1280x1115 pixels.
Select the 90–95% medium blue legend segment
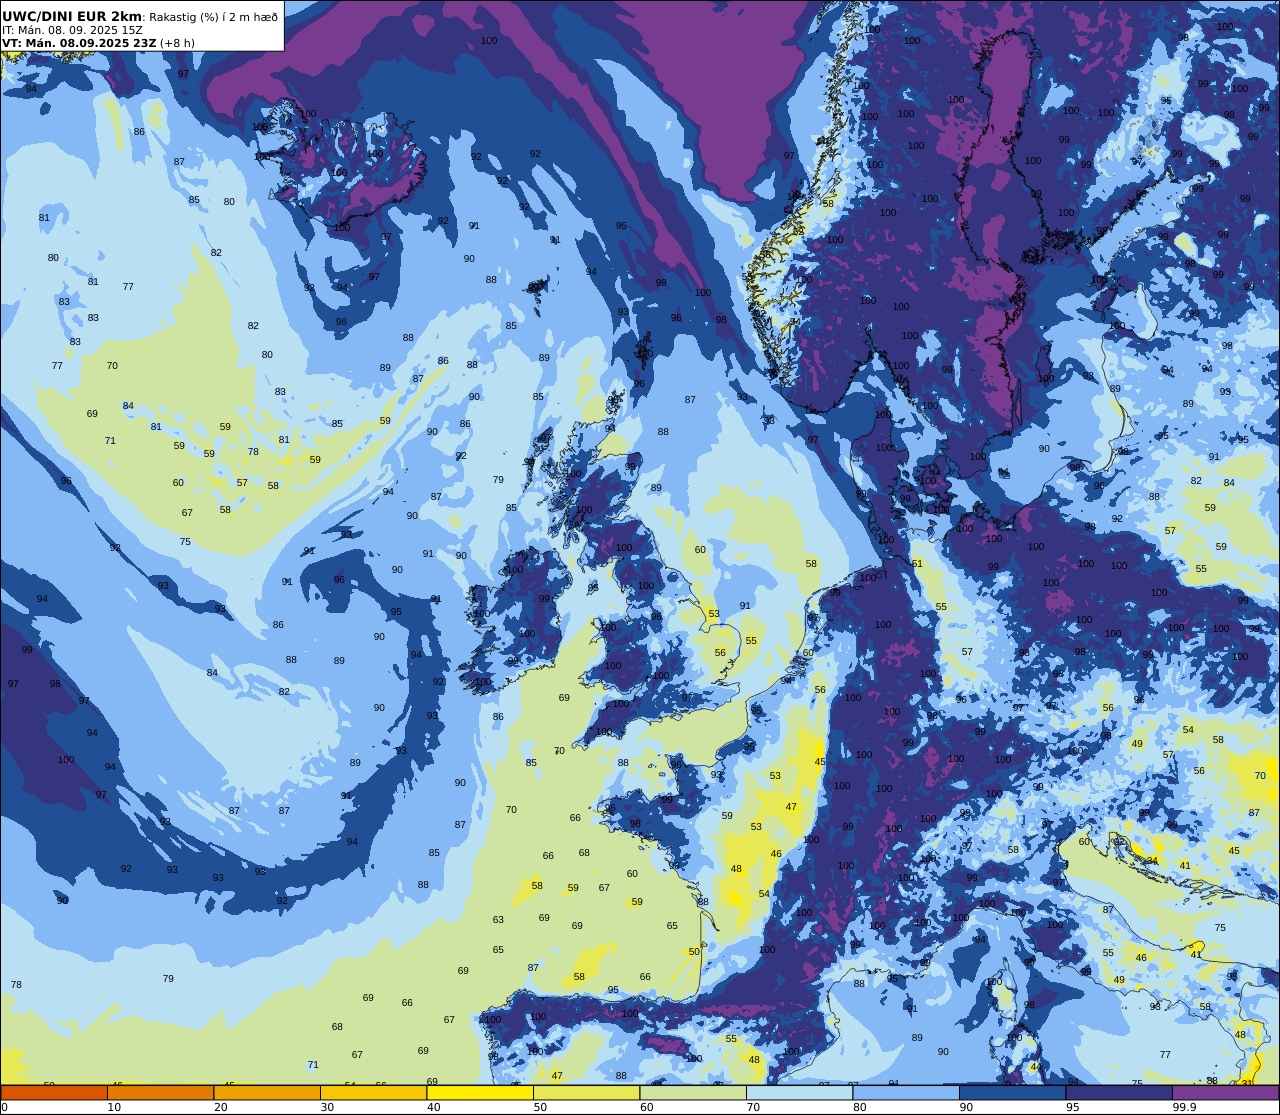pyautogui.click(x=1012, y=1092)
